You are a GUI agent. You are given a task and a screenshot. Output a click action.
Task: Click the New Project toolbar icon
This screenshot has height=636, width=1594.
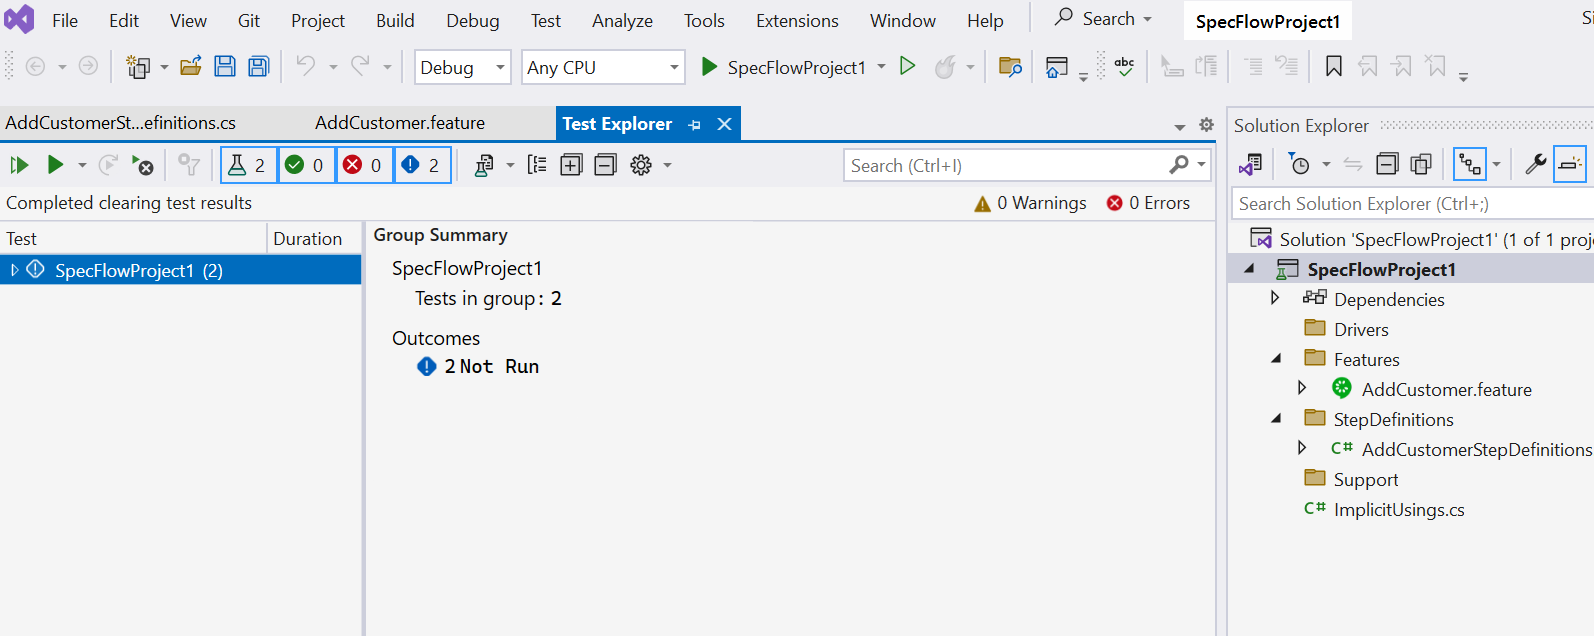tap(138, 67)
